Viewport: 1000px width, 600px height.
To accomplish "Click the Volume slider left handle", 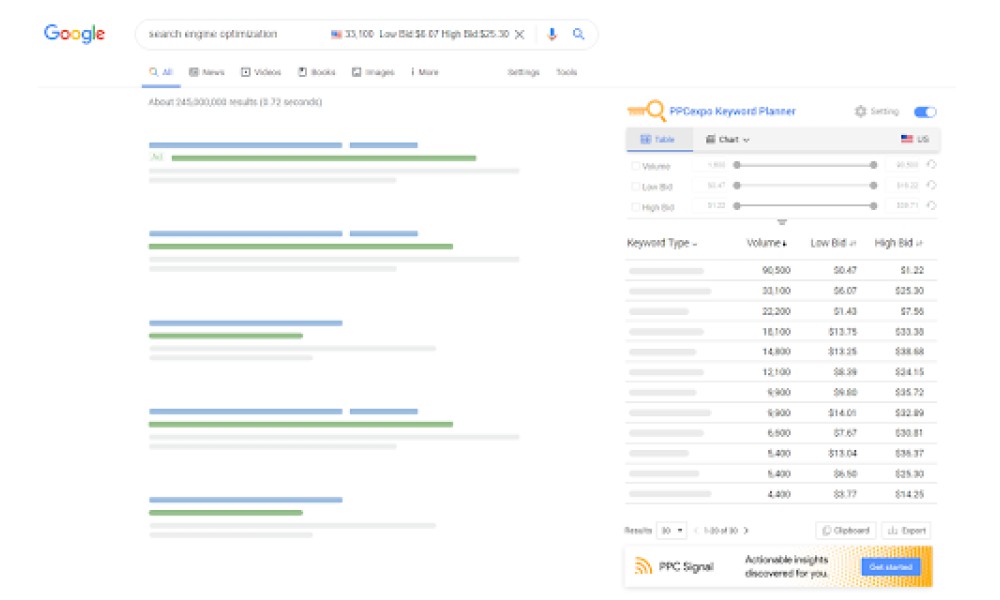I will coord(737,165).
